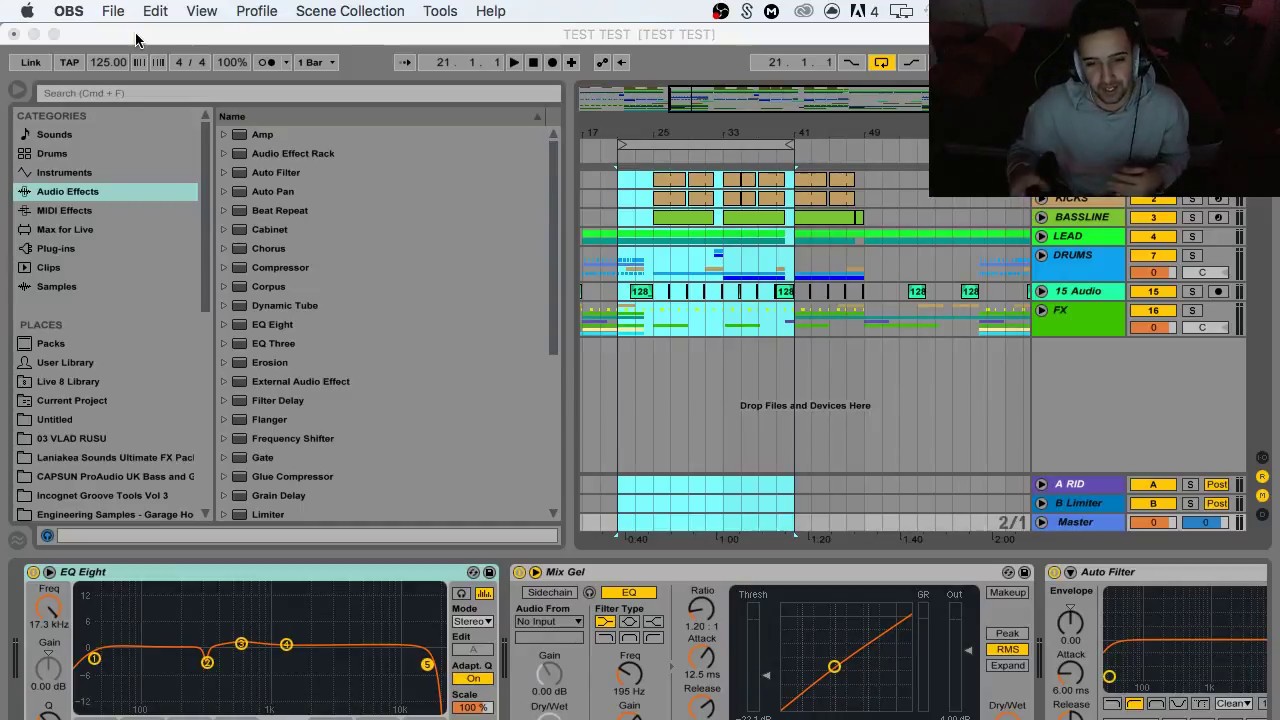Toggle the metronome button
Image resolution: width=1280 pixels, height=720 pixels.
tap(267, 62)
